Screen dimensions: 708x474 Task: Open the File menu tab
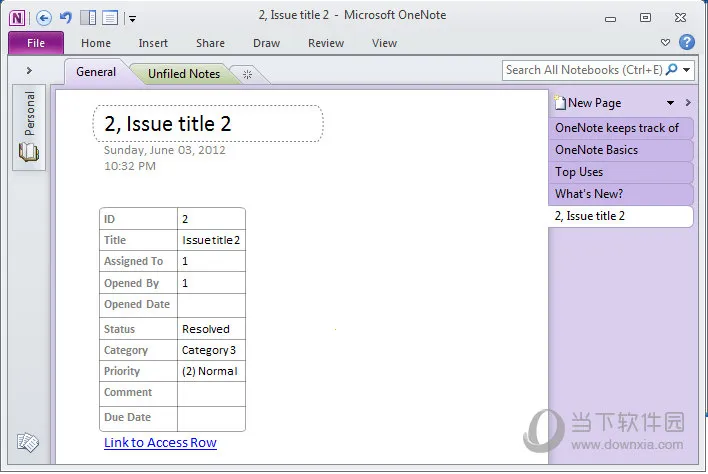coord(36,43)
